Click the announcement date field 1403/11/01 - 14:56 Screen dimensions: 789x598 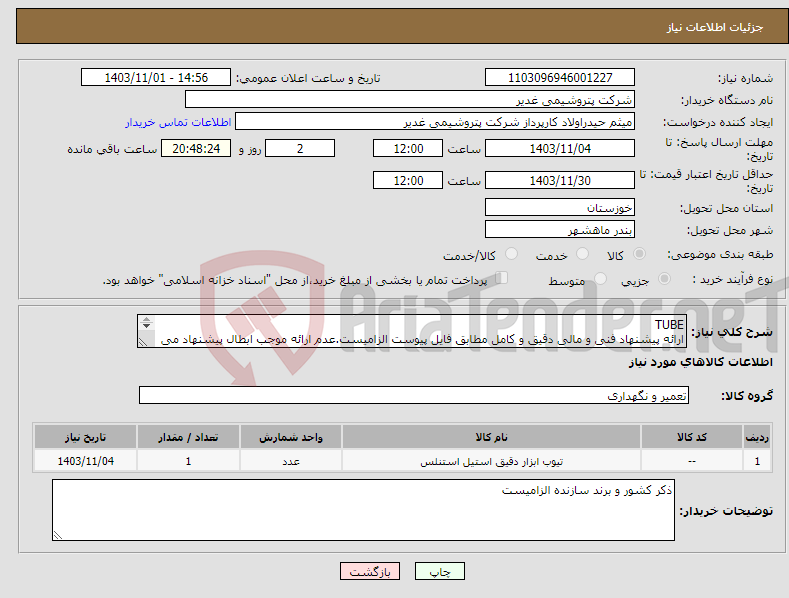pos(156,78)
